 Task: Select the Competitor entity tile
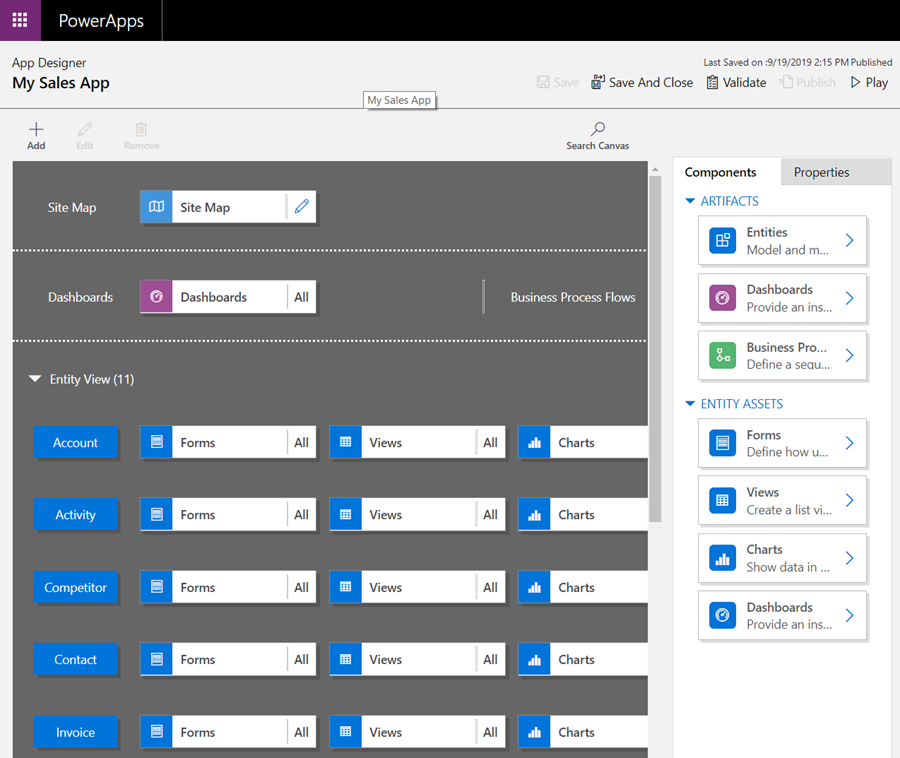pos(75,587)
